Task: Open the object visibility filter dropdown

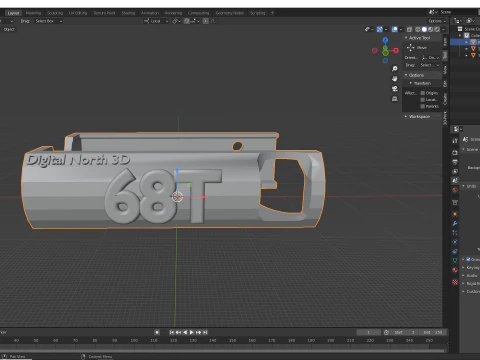Action: coord(369,29)
